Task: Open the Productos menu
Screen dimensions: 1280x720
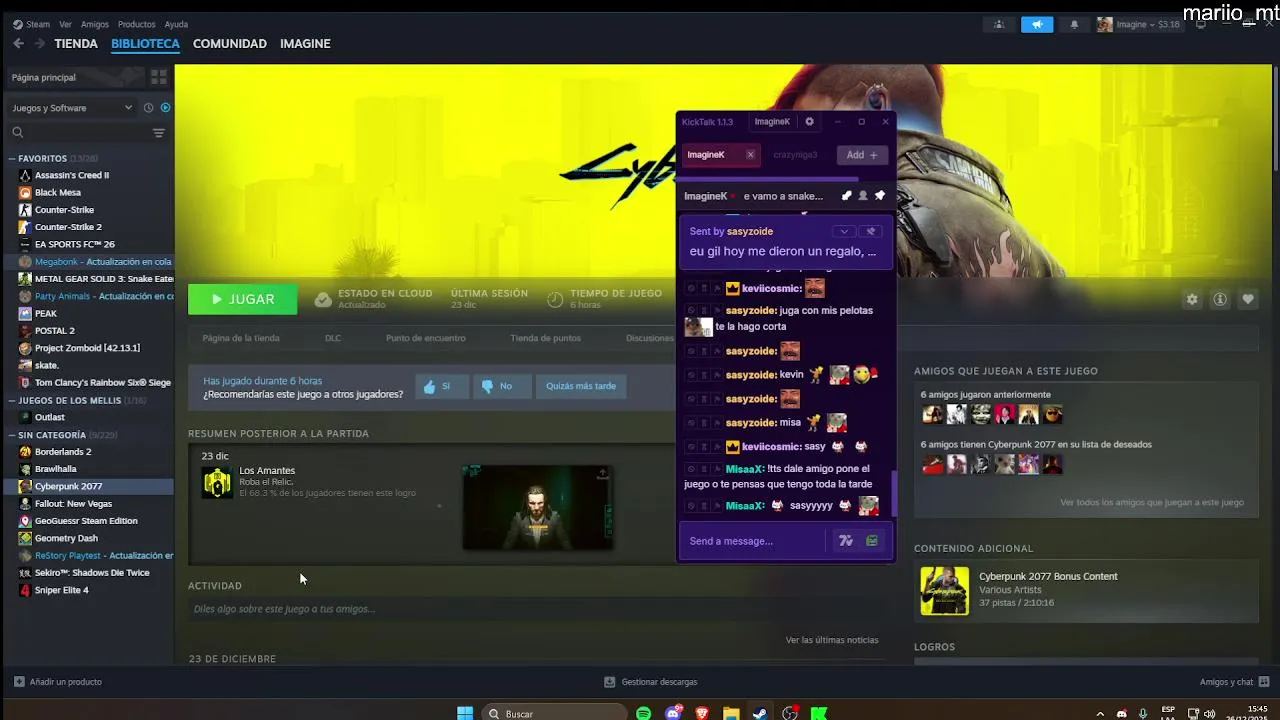Action: coord(136,24)
